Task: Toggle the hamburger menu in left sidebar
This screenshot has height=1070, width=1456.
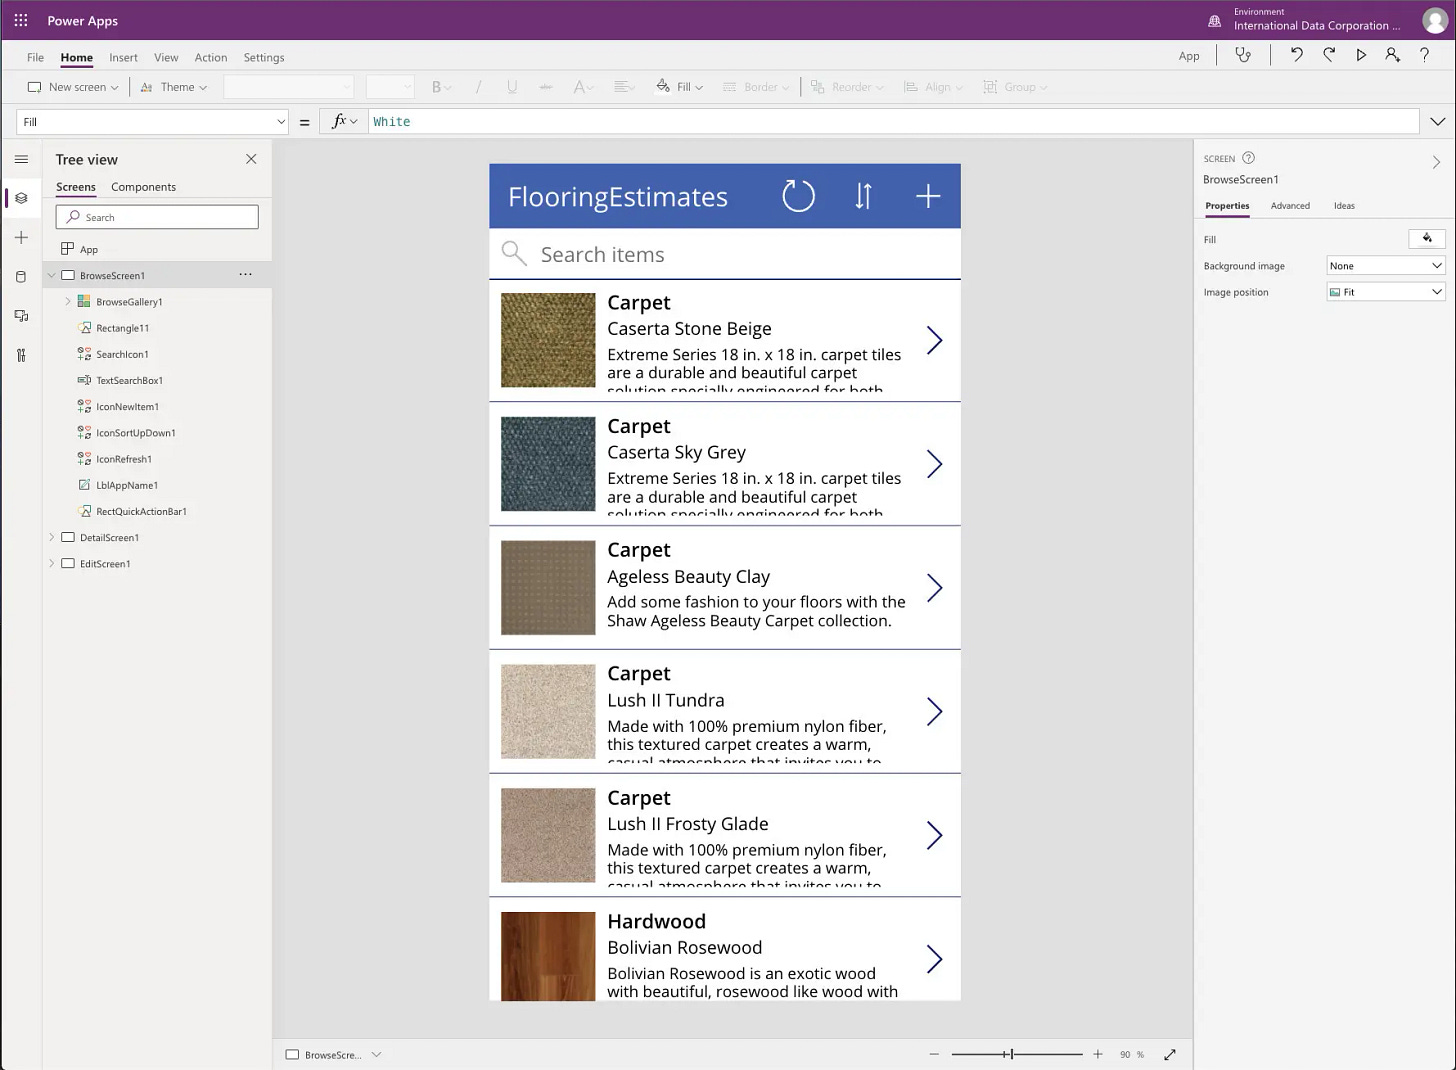Action: click(x=21, y=159)
